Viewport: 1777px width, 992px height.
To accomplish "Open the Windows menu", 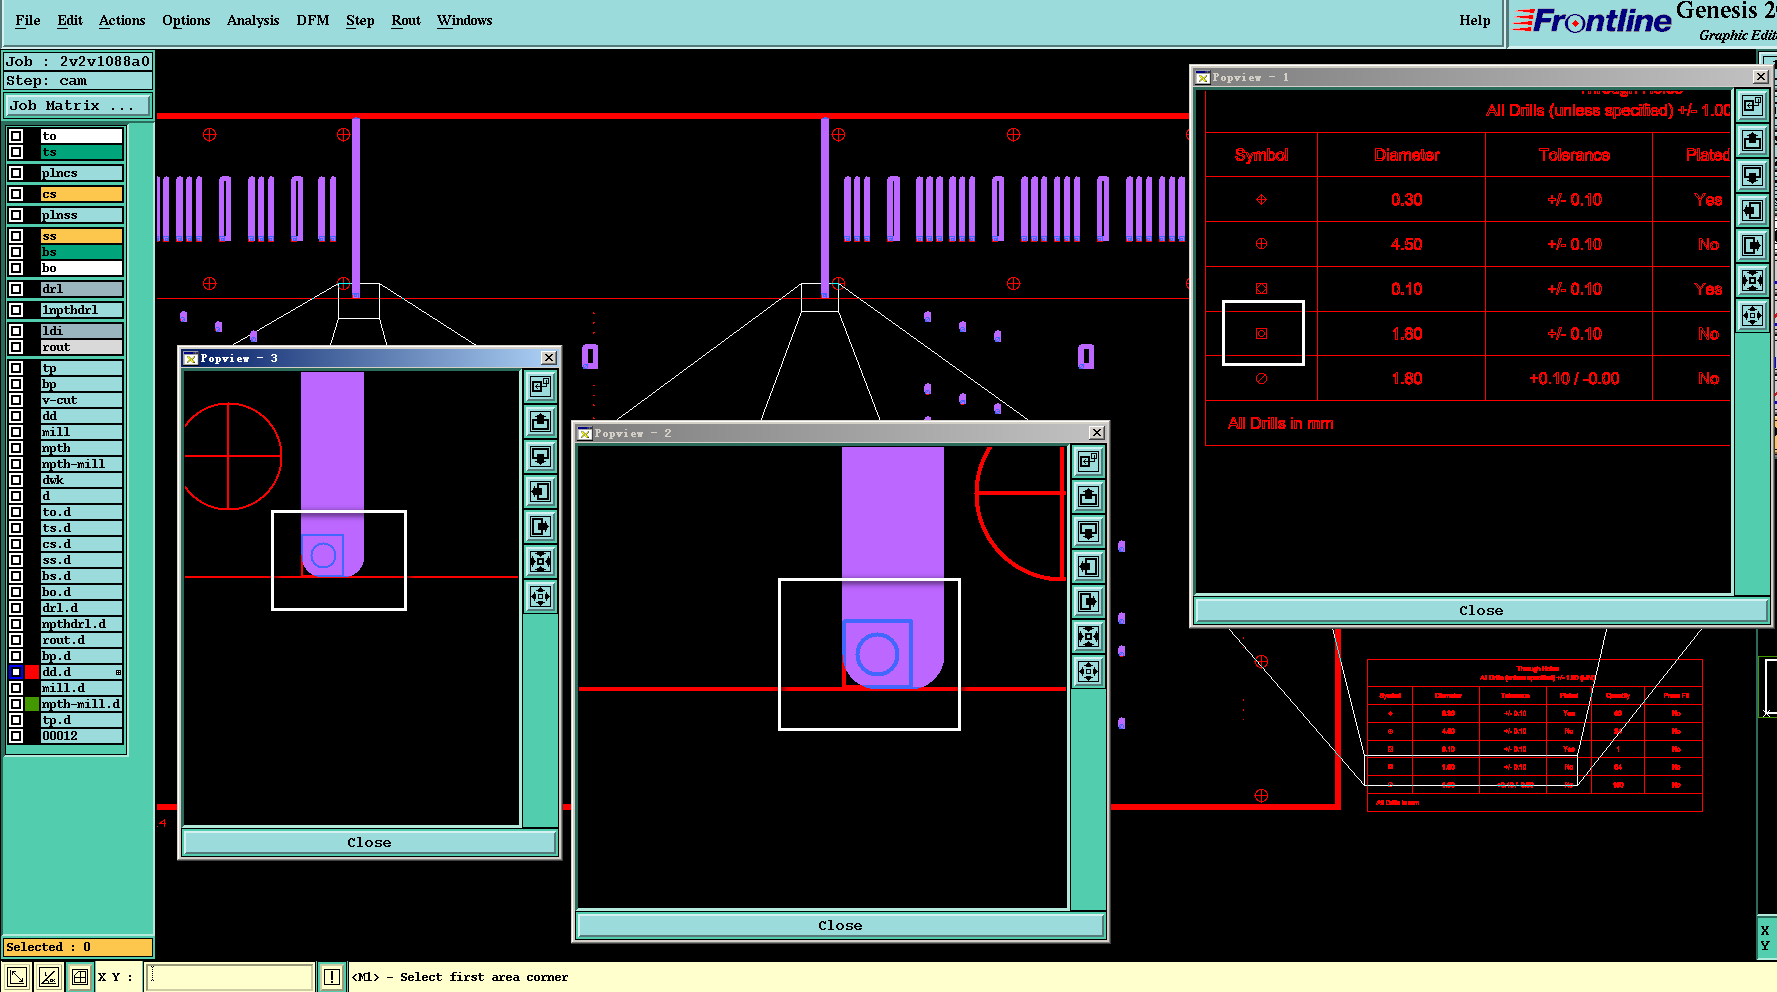I will [465, 20].
